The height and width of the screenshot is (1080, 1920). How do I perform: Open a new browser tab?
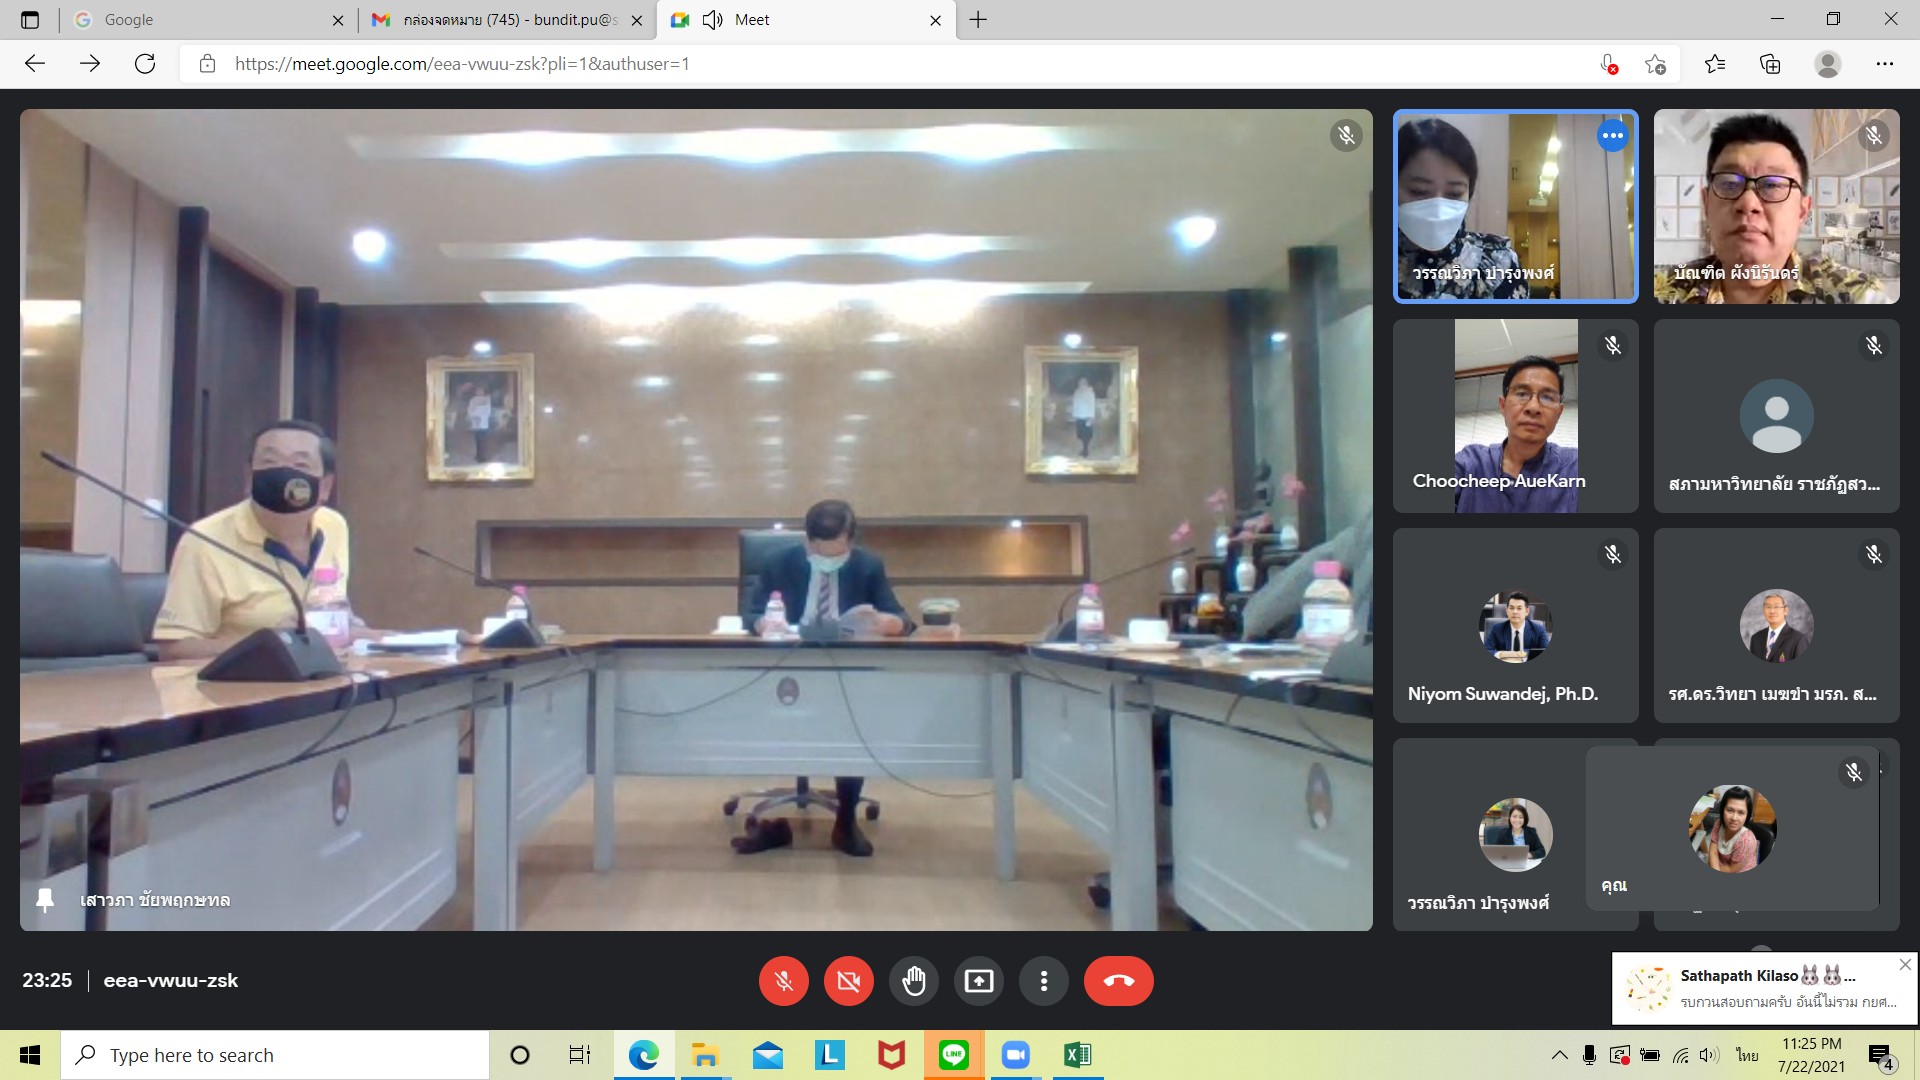(x=978, y=20)
